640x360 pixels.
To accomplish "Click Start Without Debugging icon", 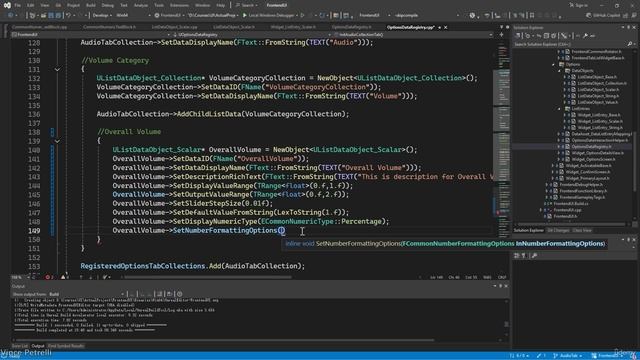I will pos(302,15).
